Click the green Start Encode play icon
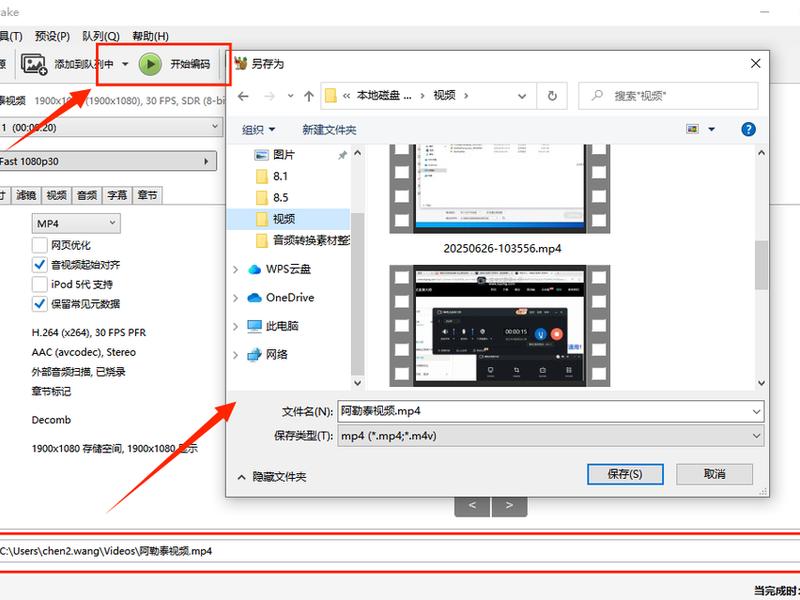Image resolution: width=800 pixels, height=600 pixels. point(151,64)
